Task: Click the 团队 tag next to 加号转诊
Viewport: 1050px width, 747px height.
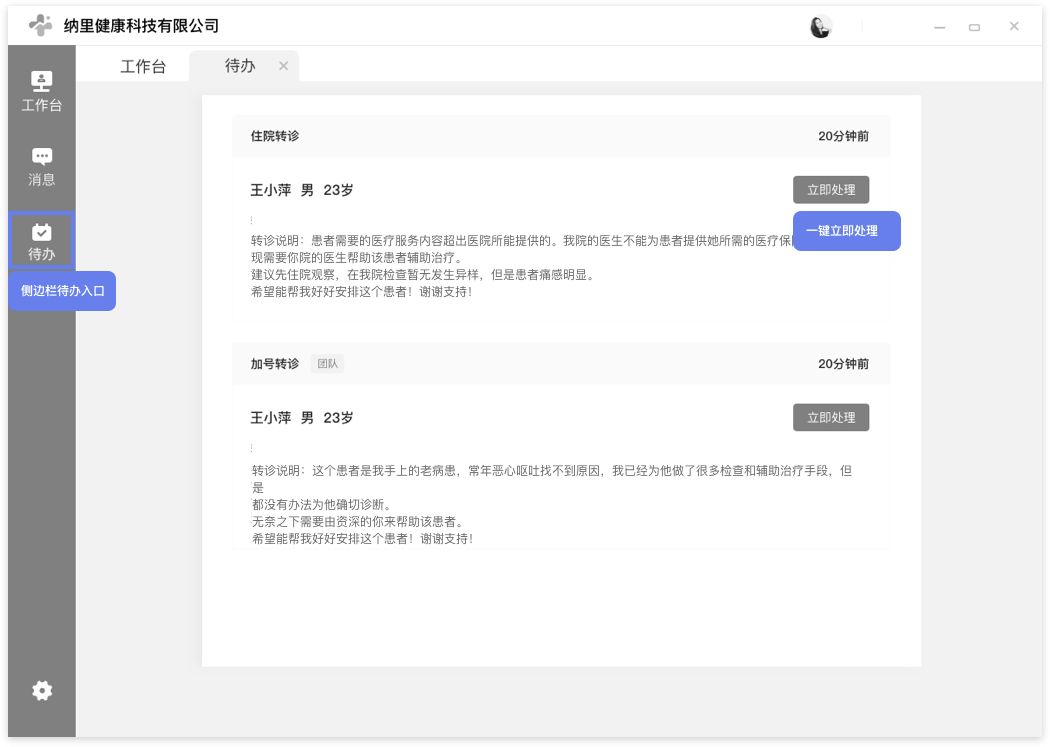Action: click(x=327, y=364)
